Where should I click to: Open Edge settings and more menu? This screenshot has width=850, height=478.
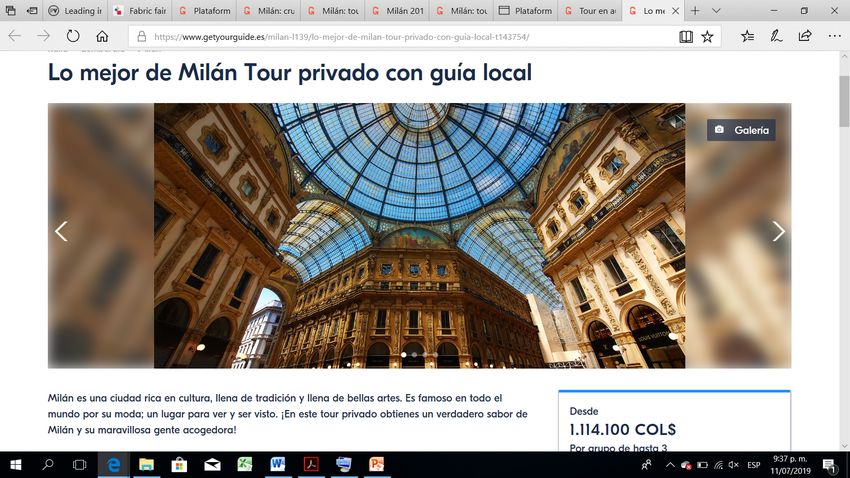832,36
